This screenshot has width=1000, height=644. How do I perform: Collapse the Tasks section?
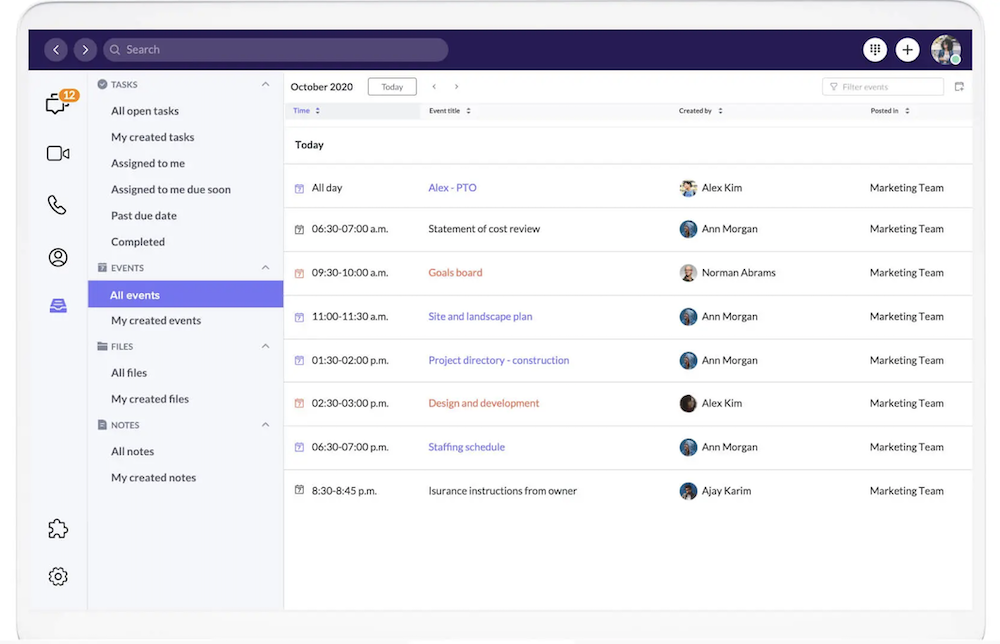pyautogui.click(x=265, y=85)
